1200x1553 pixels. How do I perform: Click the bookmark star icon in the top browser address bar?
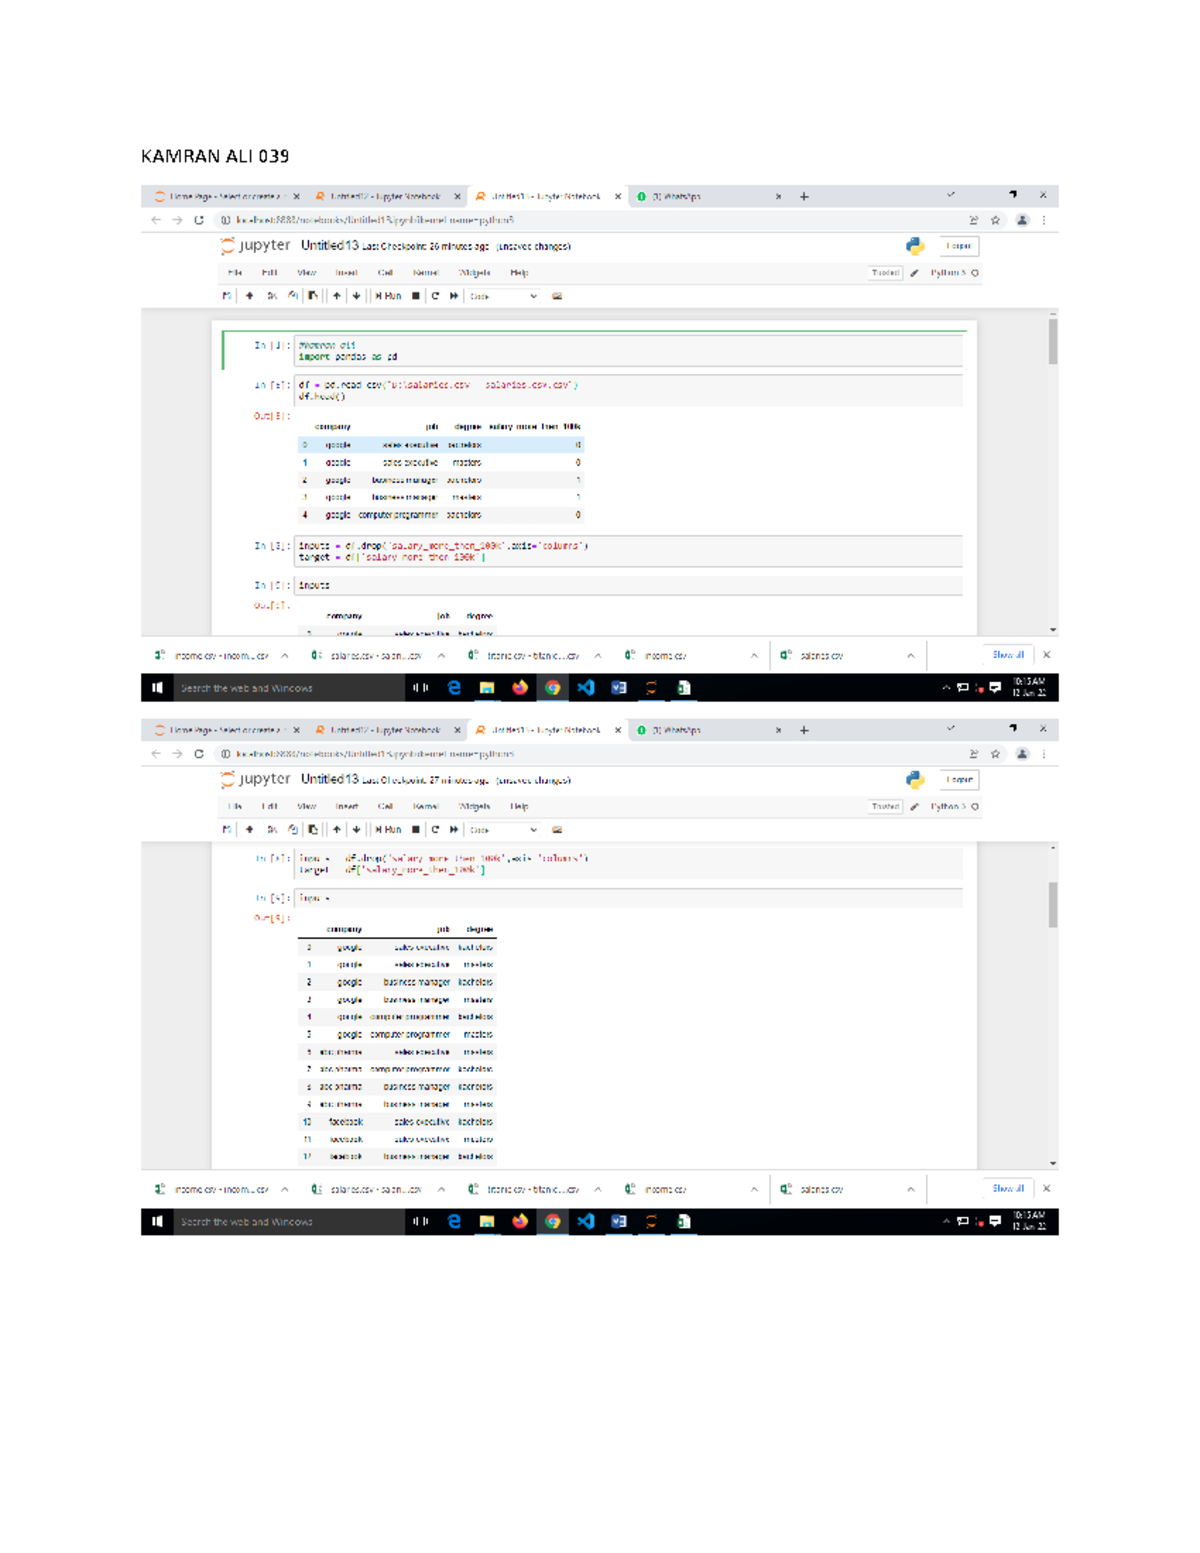pos(995,220)
